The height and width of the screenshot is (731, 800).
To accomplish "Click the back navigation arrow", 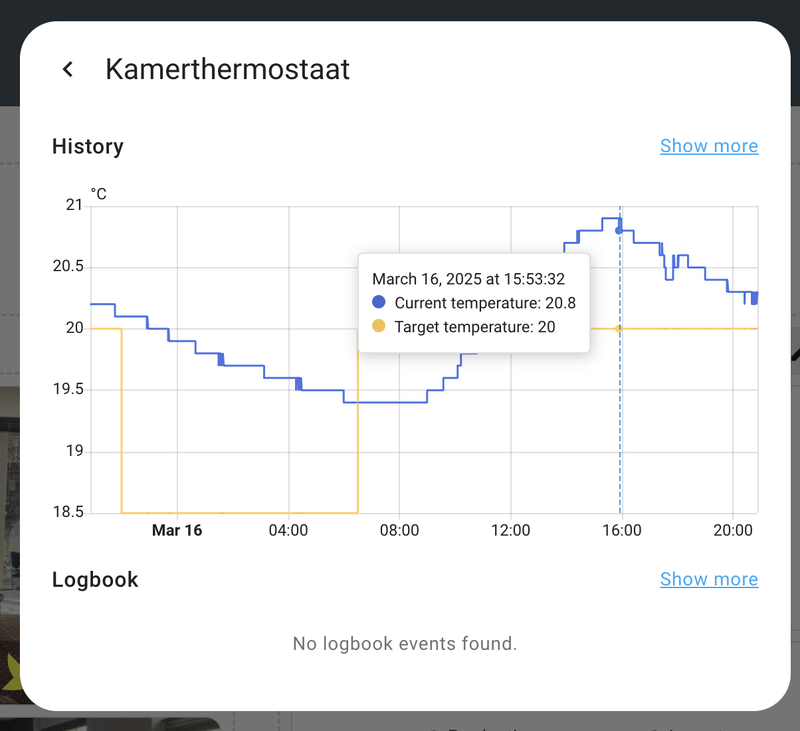I will [67, 68].
